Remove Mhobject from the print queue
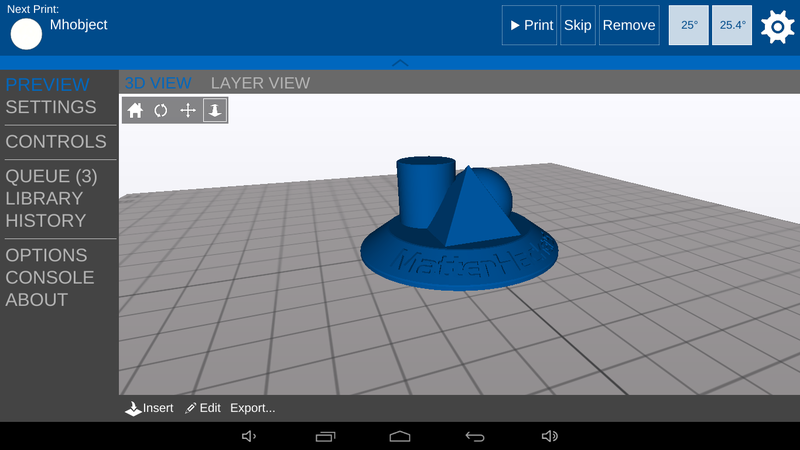800x450 pixels. tap(629, 25)
